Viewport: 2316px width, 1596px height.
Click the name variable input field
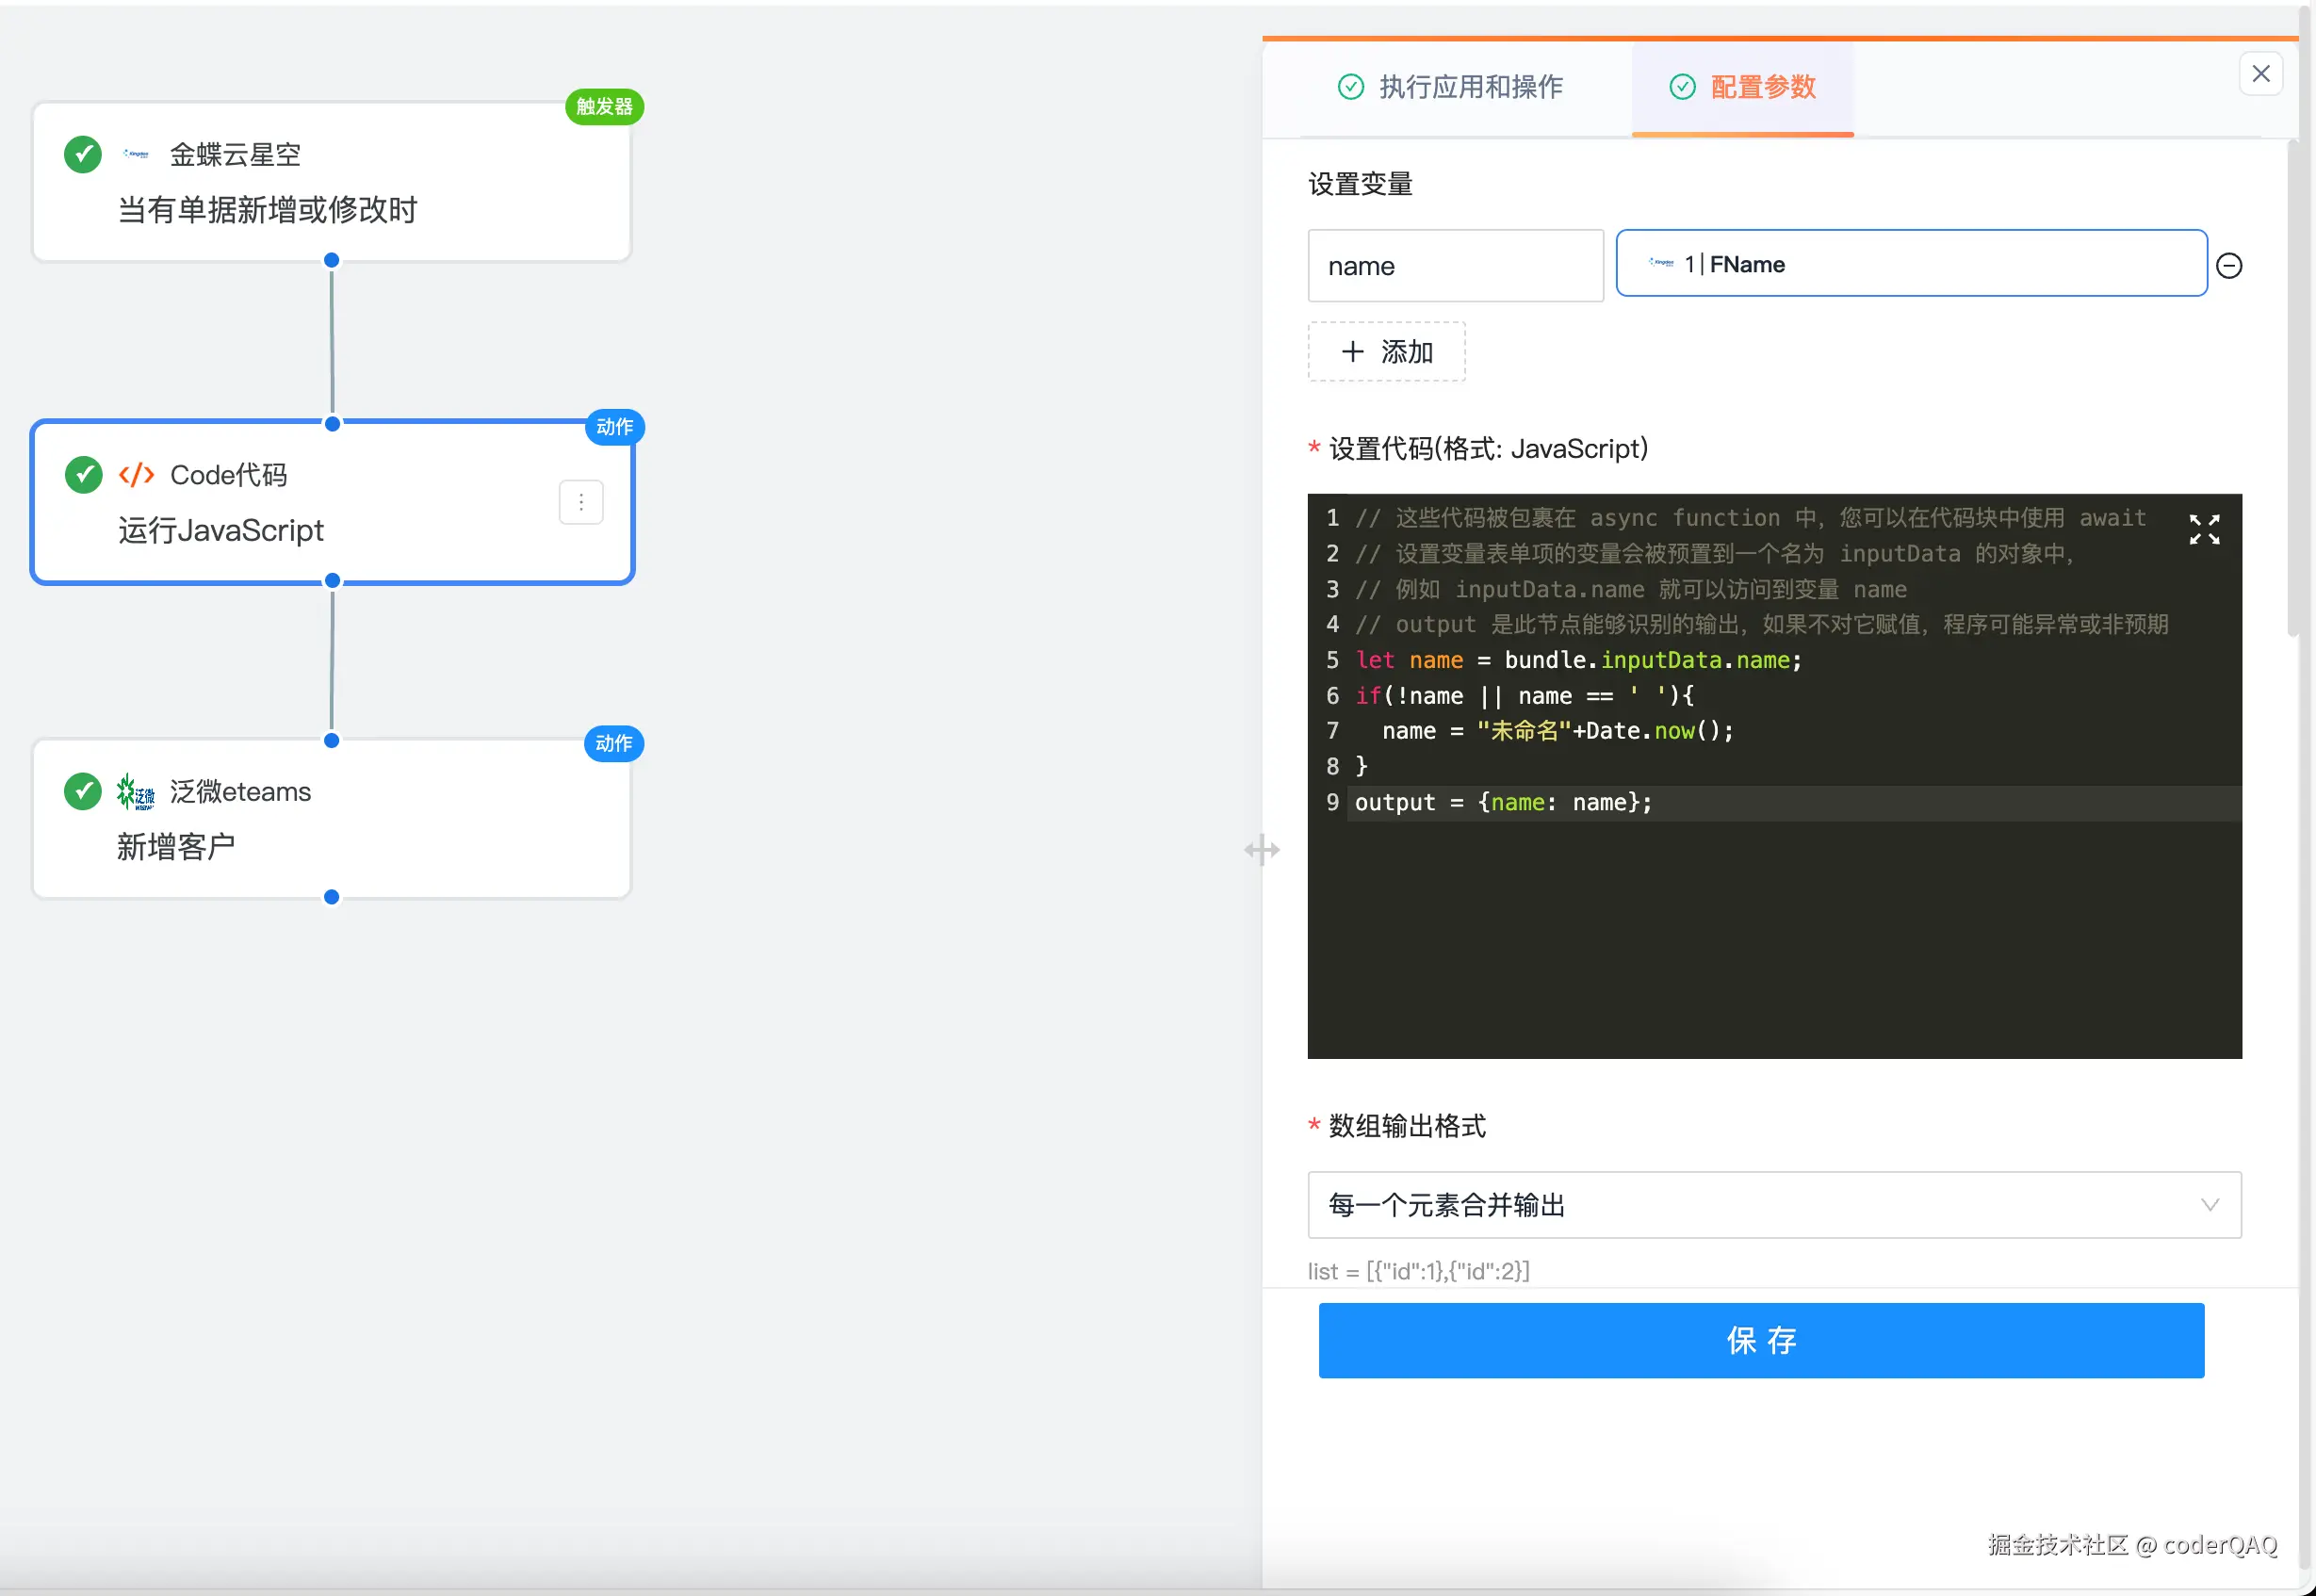[1455, 266]
